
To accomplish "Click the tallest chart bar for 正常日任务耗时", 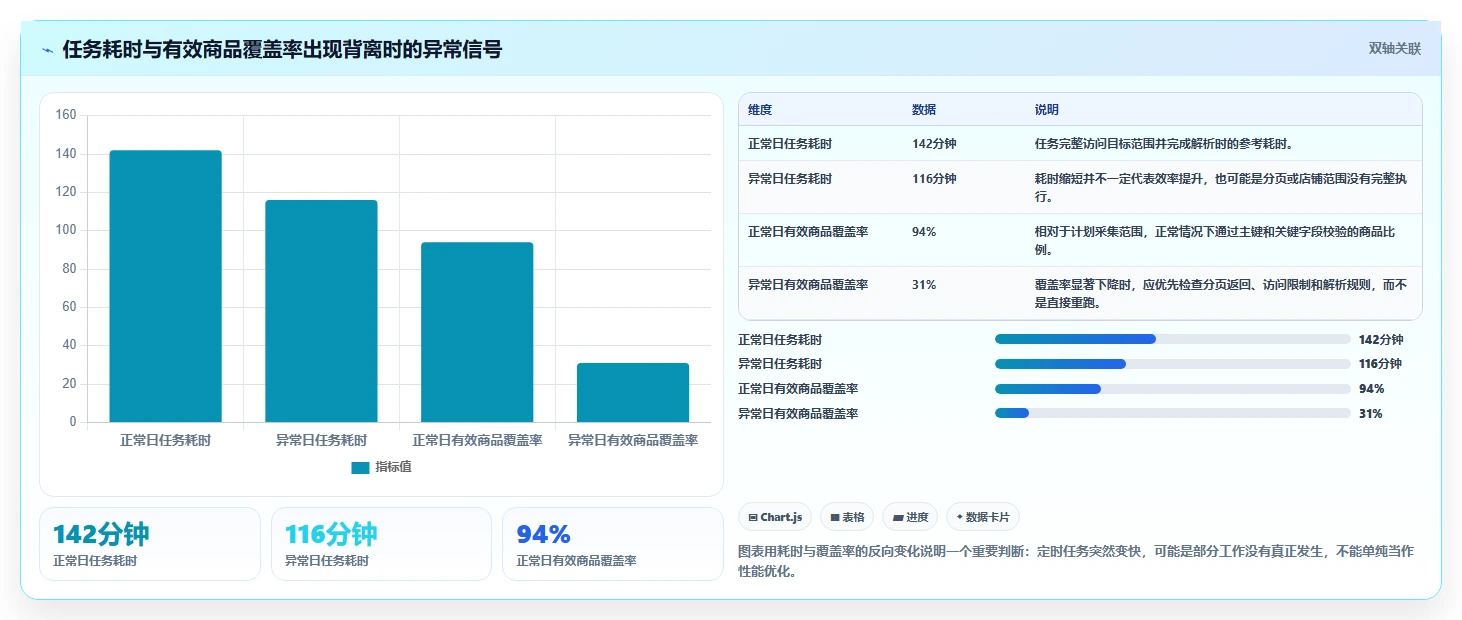I will (165, 286).
